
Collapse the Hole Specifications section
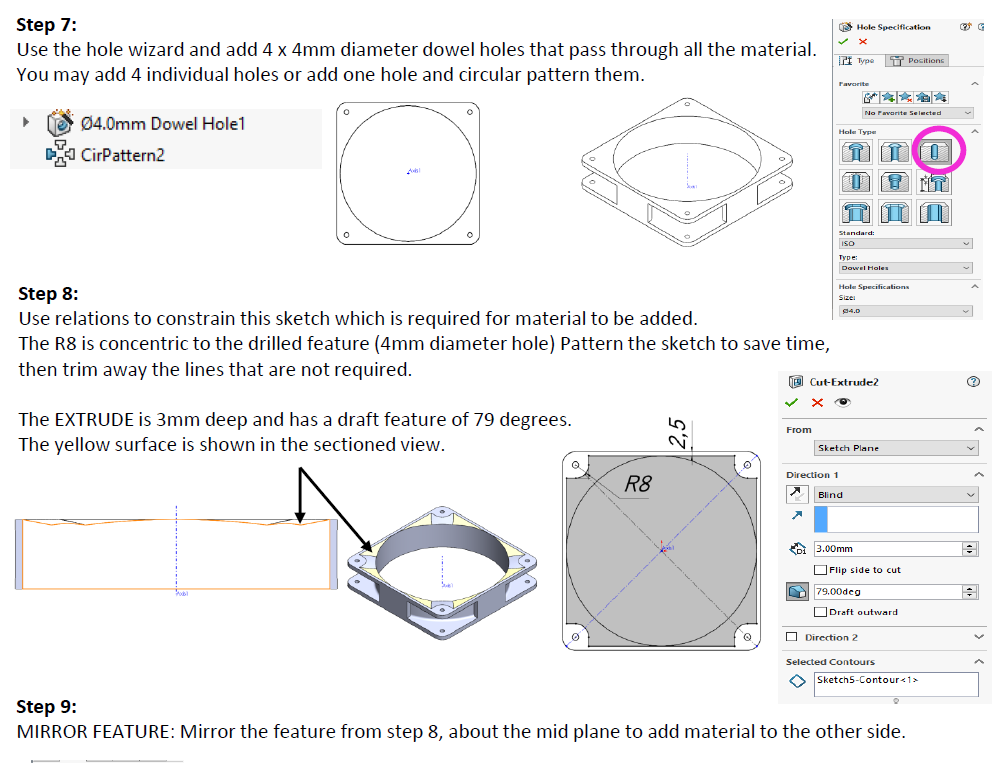pyautogui.click(x=975, y=287)
